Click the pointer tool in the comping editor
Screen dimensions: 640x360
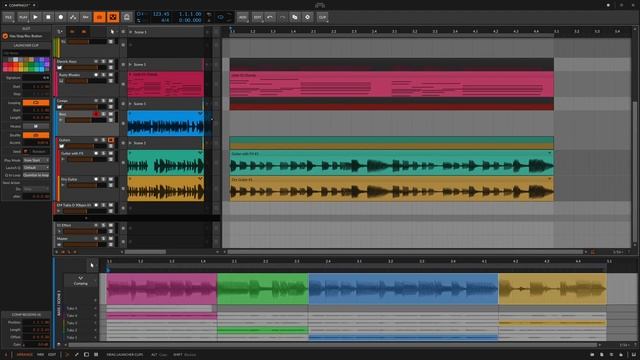click(x=92, y=265)
